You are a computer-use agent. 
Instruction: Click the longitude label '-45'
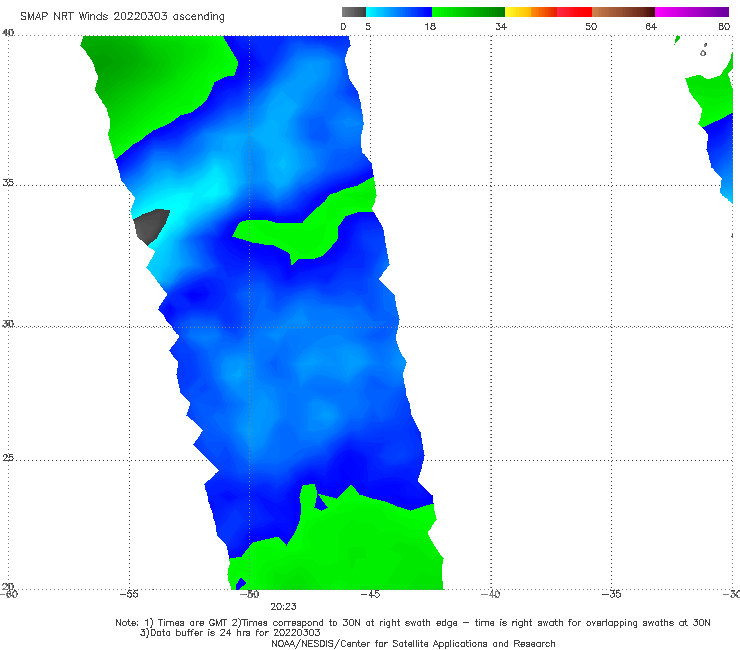point(370,594)
